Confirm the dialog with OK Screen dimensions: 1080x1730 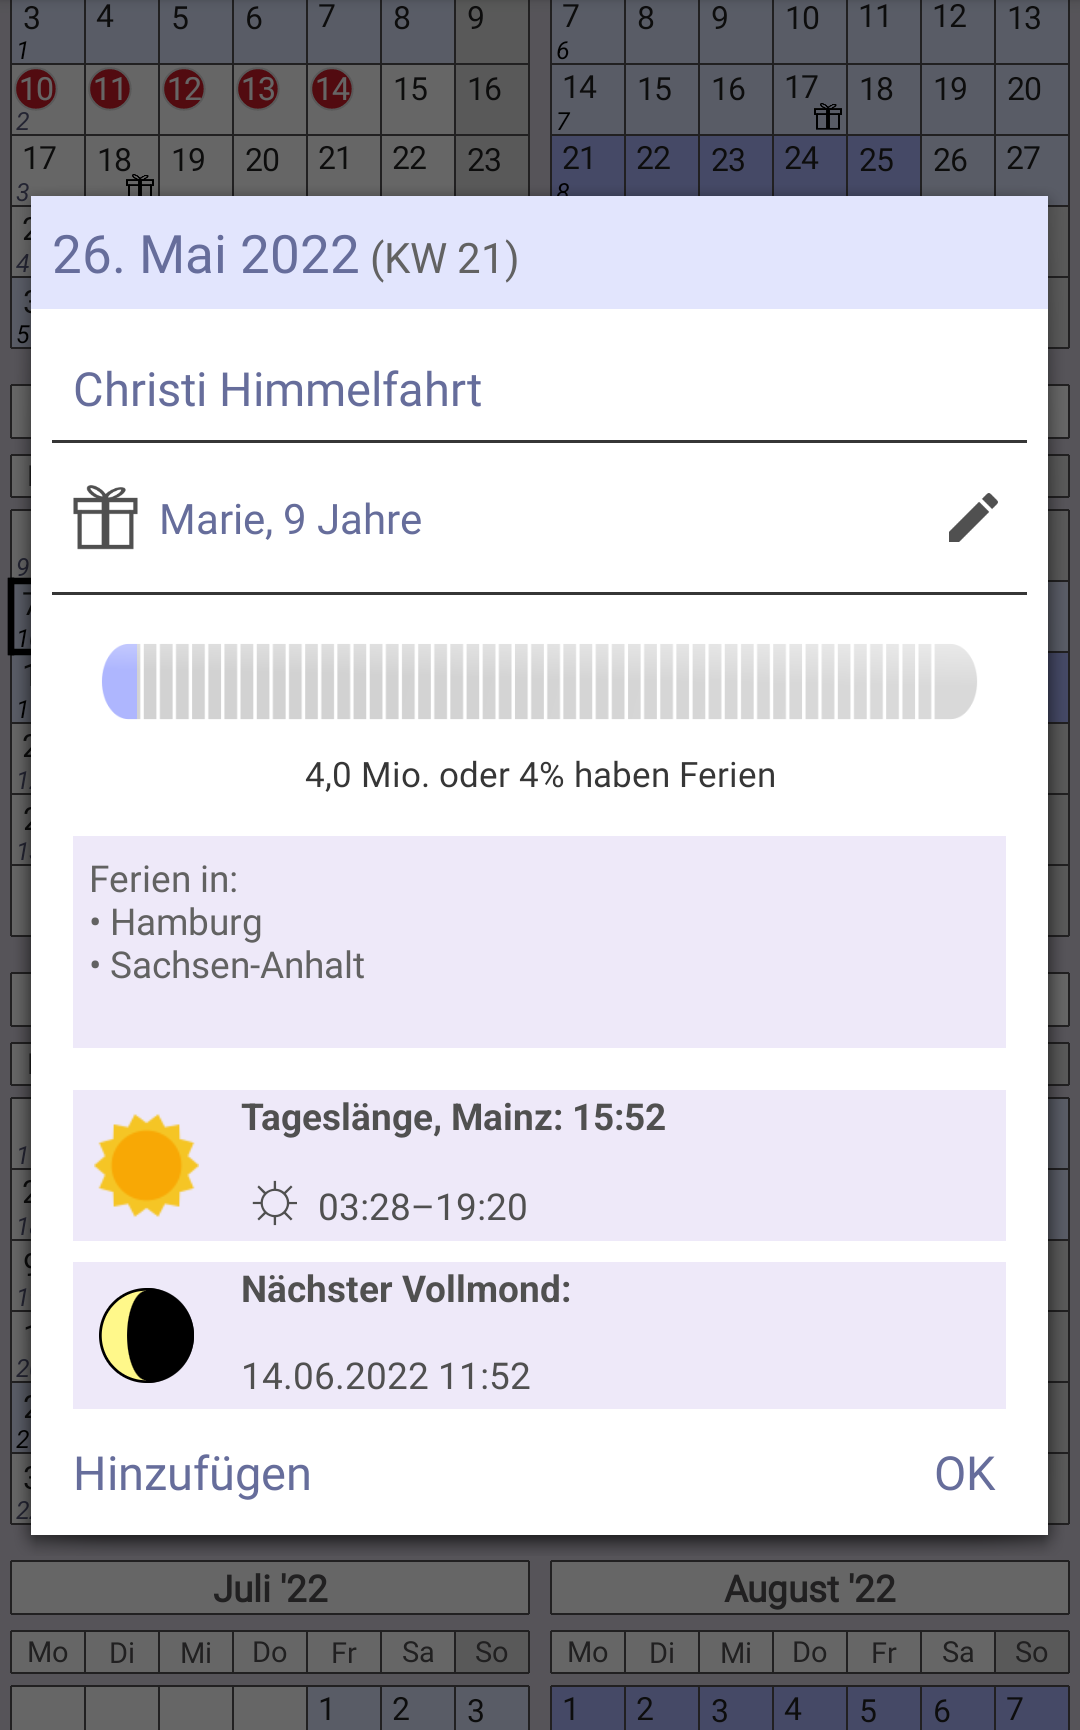965,1474
